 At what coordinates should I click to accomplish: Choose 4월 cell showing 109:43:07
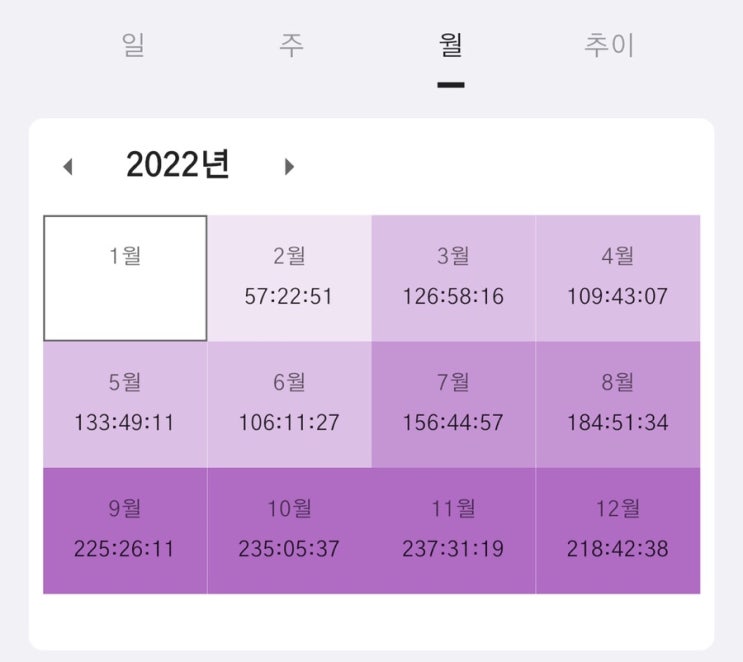[x=617, y=278]
